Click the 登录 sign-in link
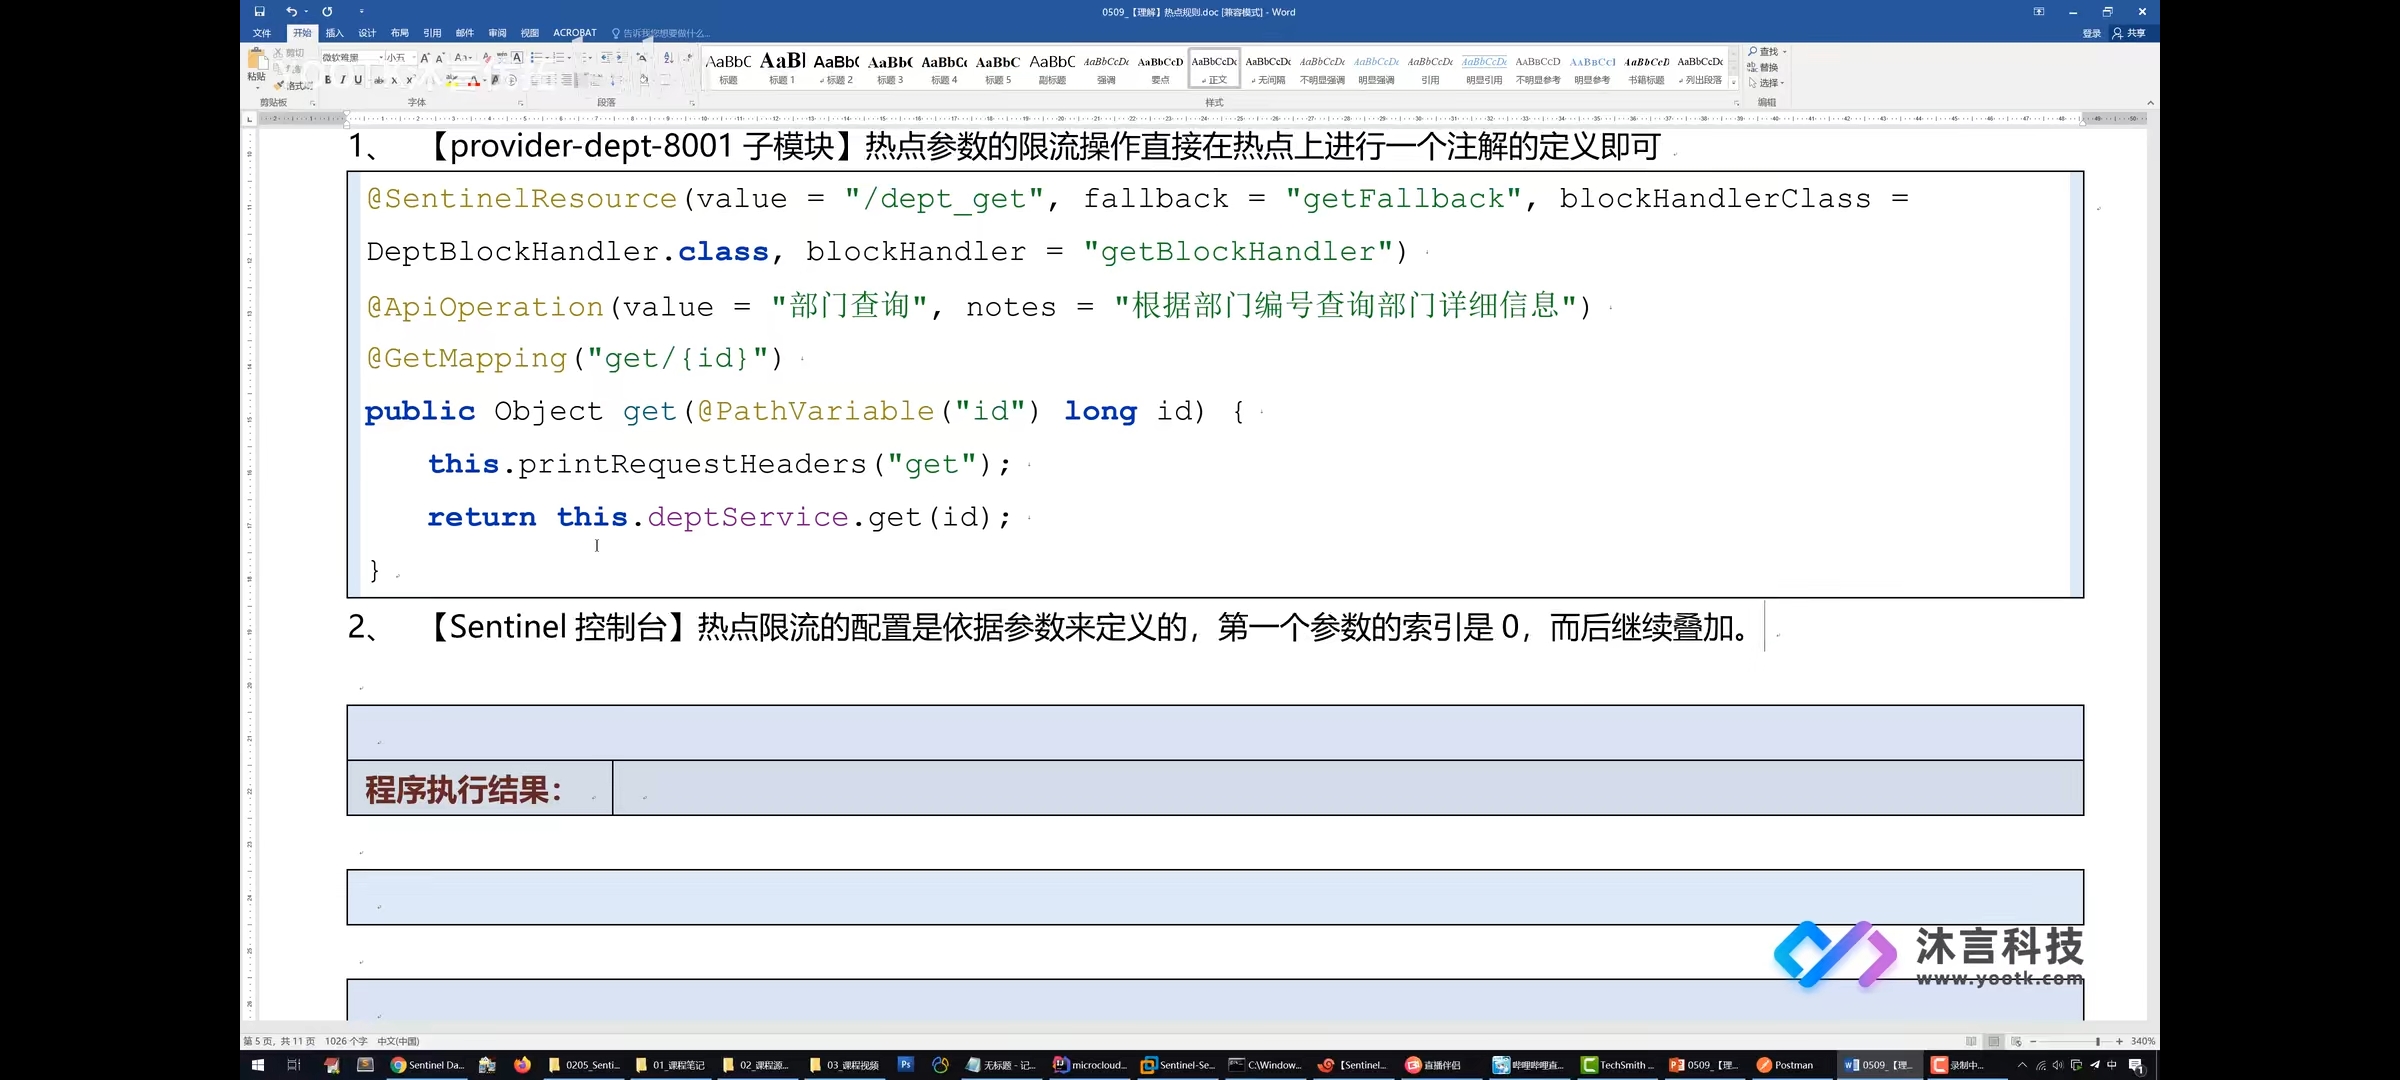2400x1080 pixels. point(2091,33)
